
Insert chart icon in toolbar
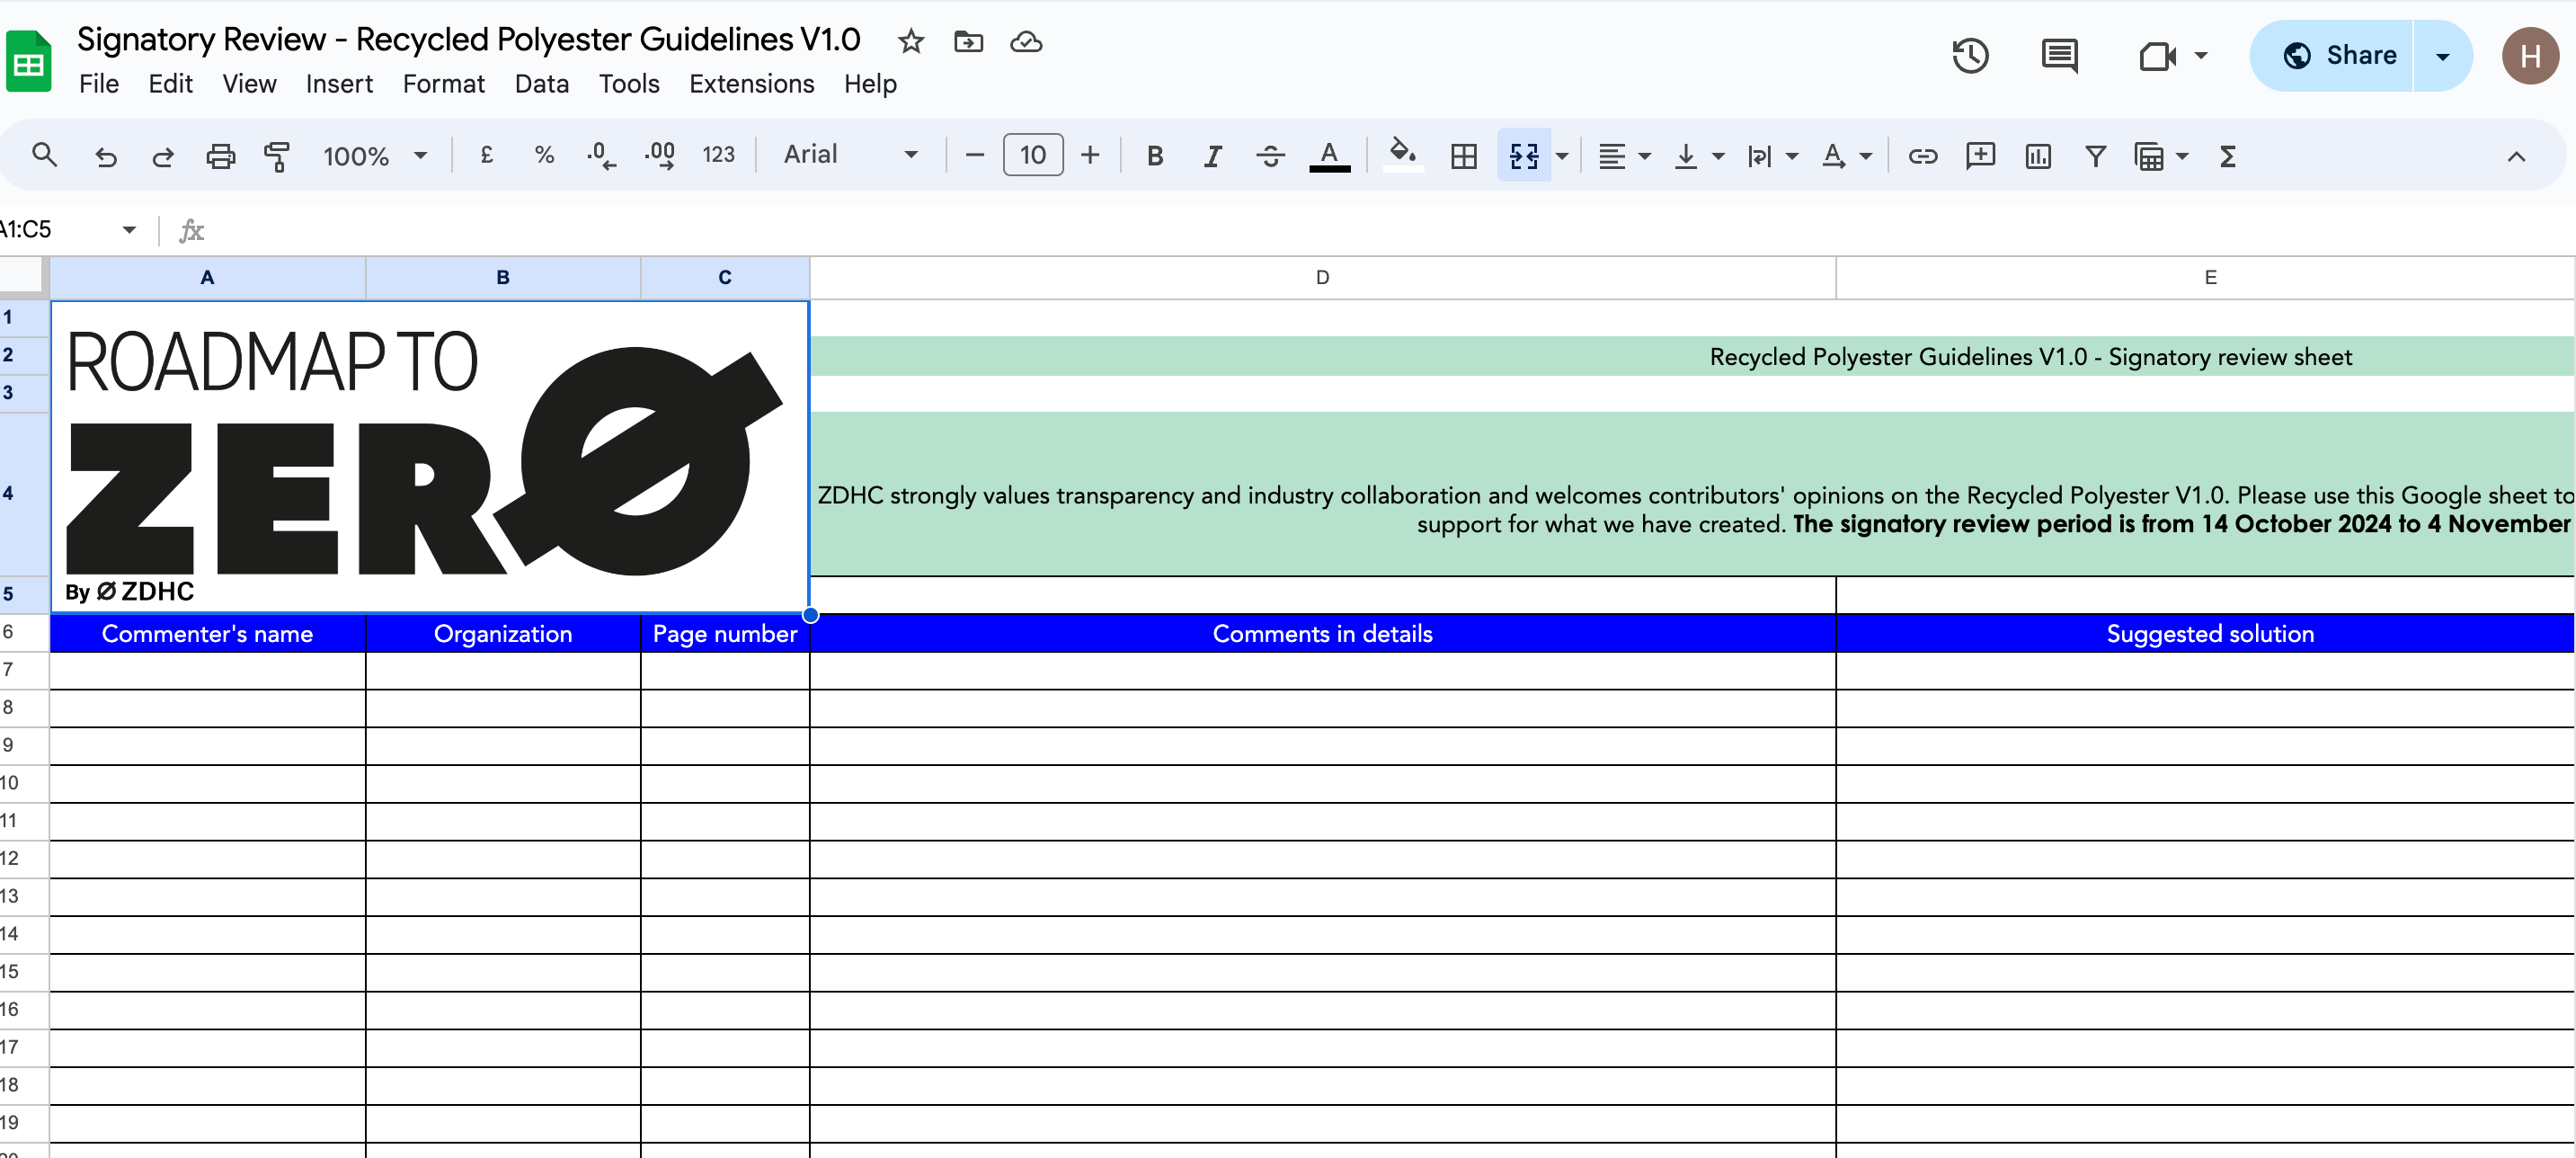[x=2037, y=155]
